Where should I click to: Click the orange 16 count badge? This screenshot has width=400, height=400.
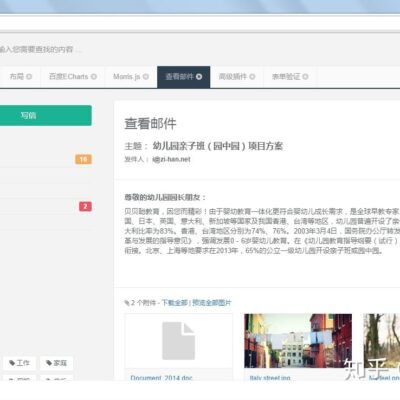(83, 159)
